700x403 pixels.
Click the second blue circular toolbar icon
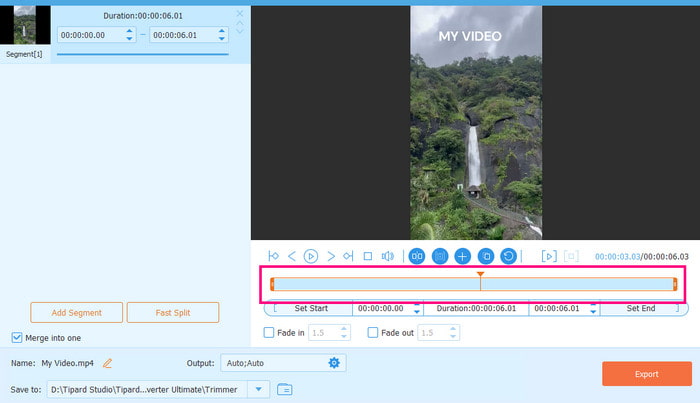coord(440,256)
